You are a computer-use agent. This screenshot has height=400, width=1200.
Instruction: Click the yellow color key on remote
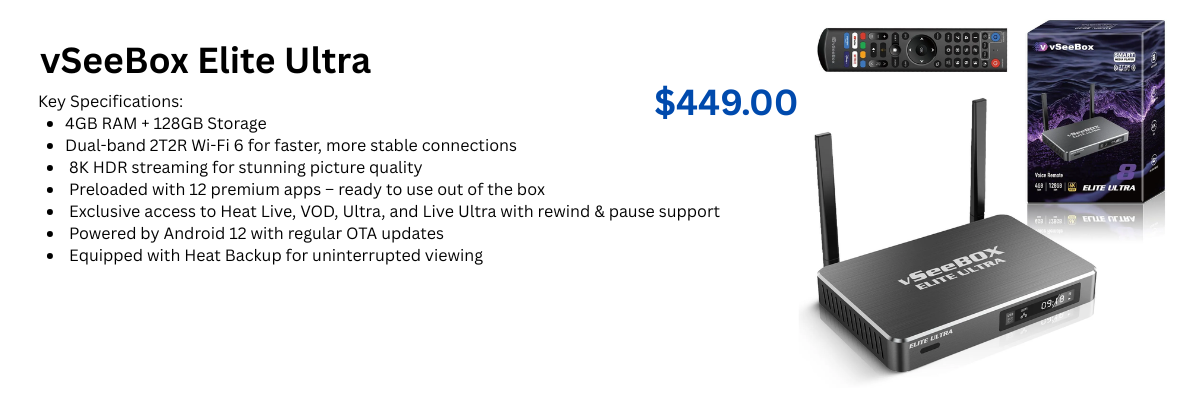click(x=863, y=54)
